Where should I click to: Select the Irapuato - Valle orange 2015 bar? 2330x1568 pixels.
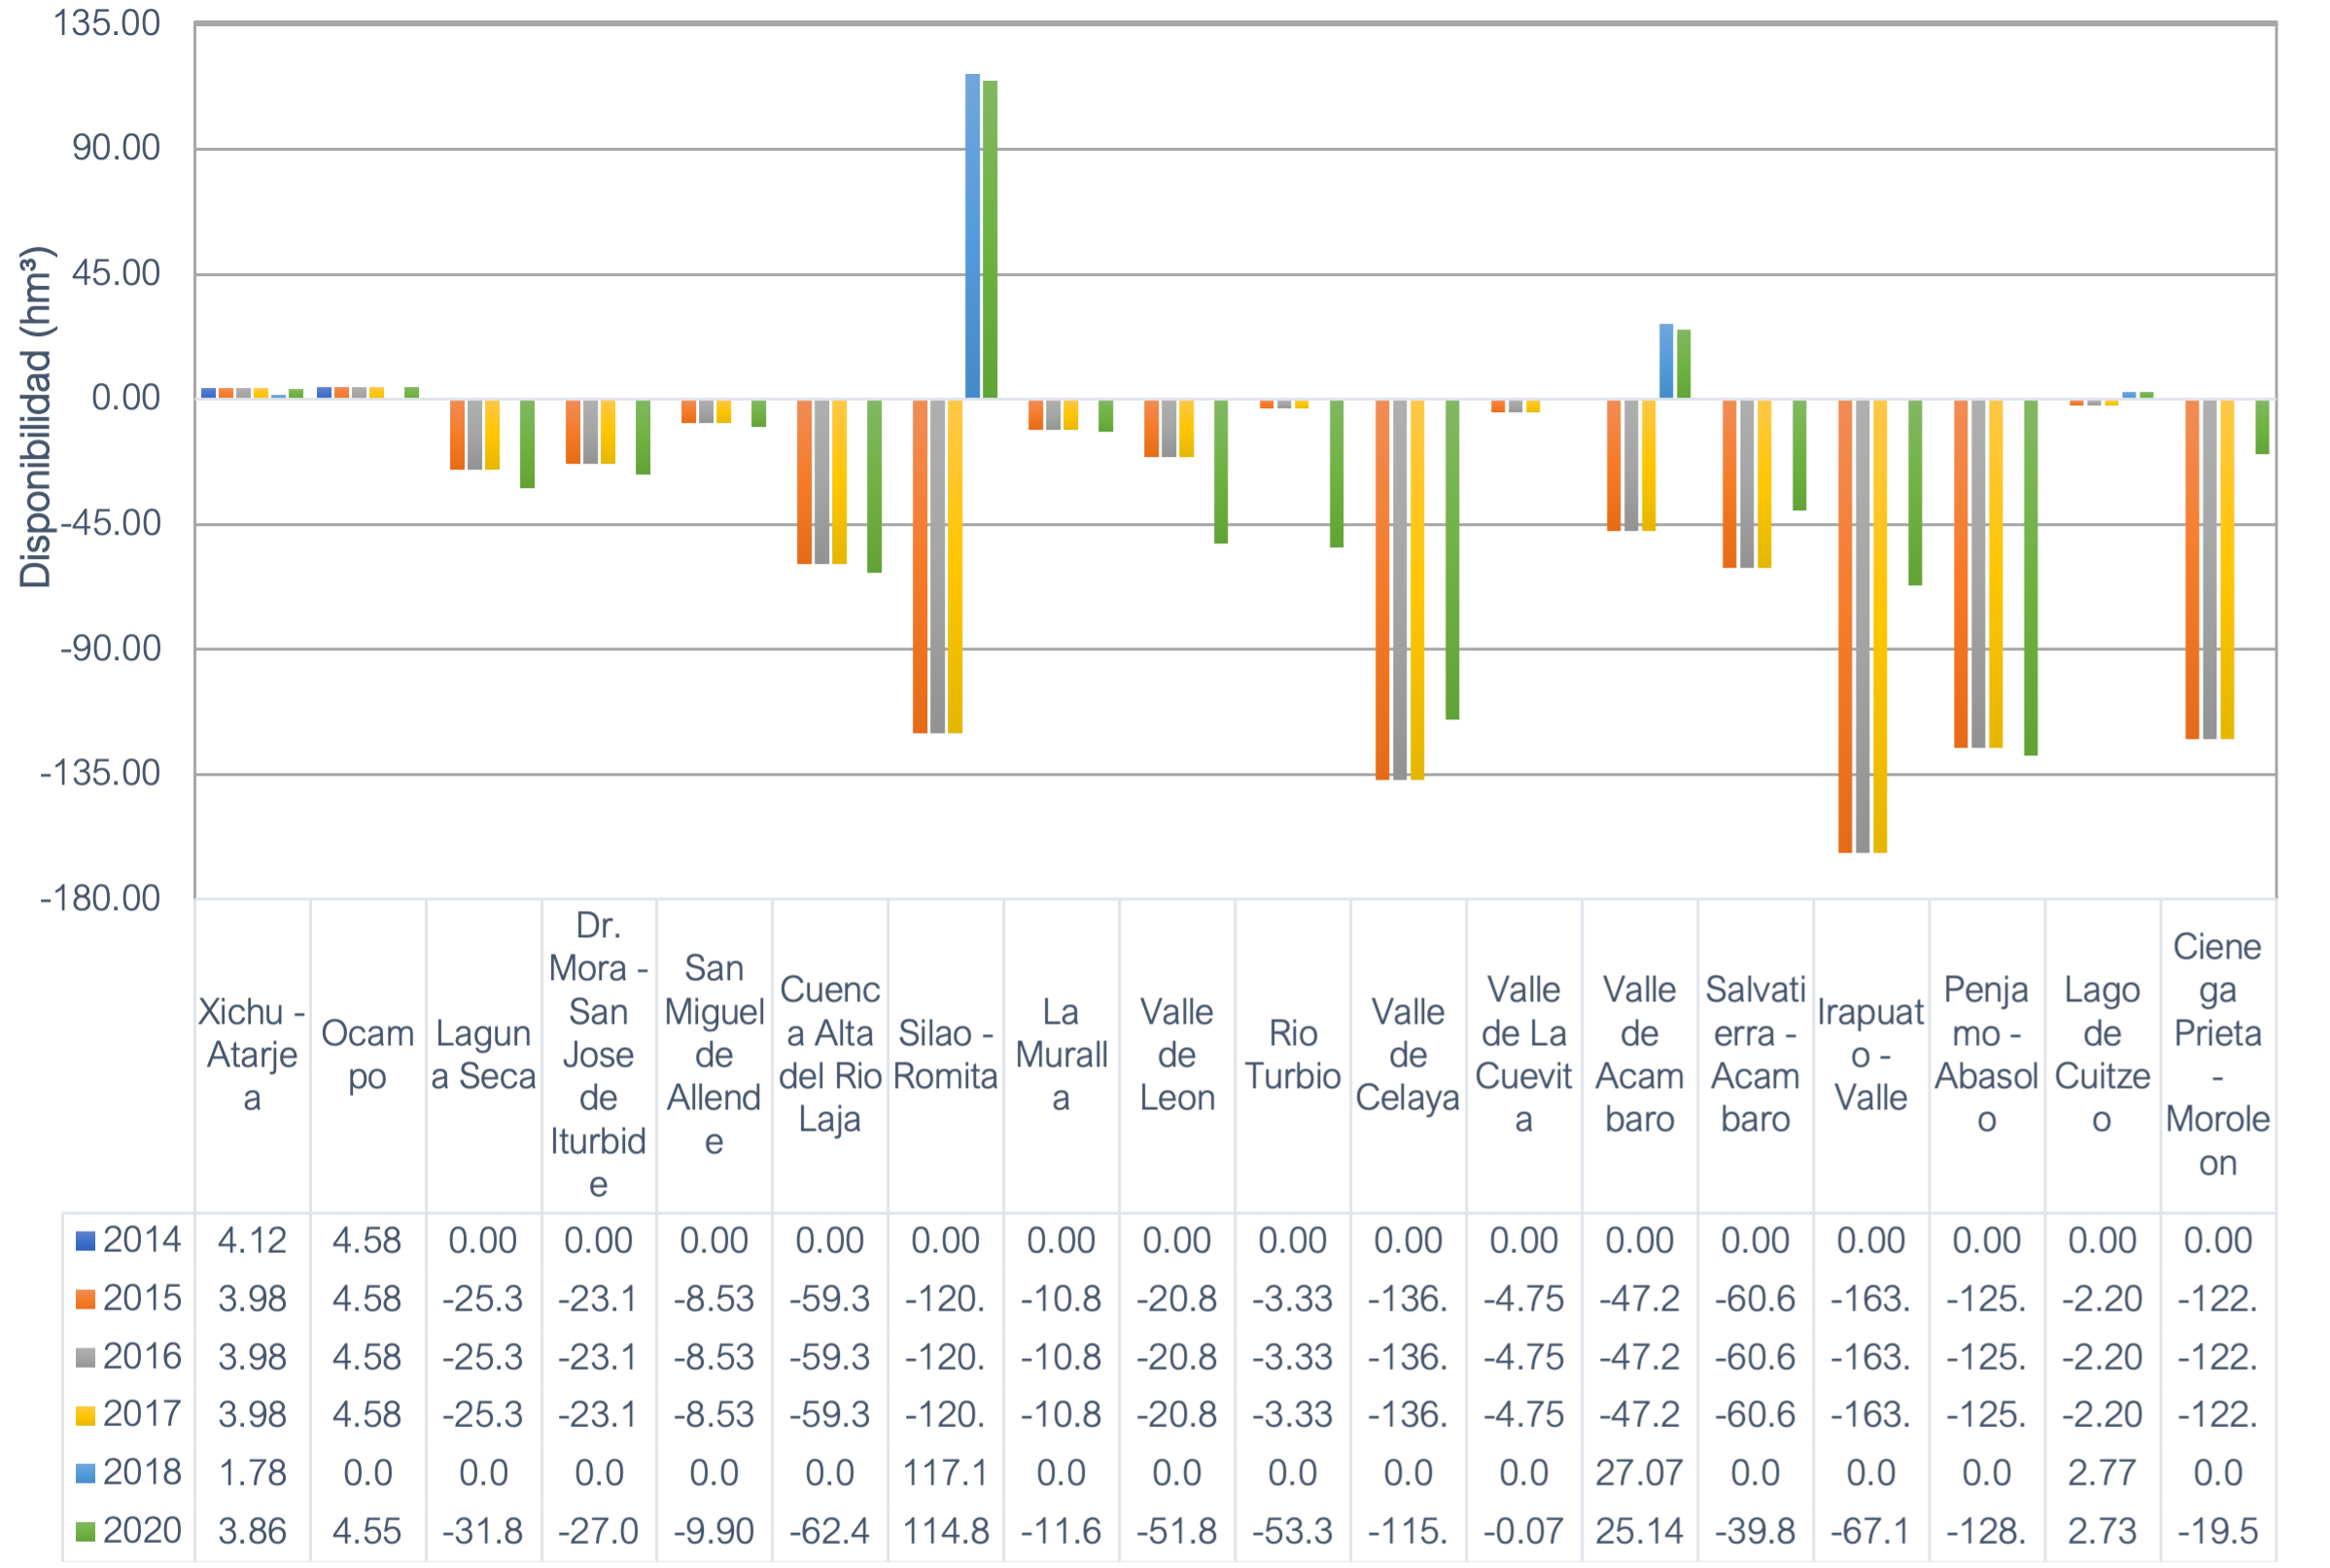tap(1845, 625)
